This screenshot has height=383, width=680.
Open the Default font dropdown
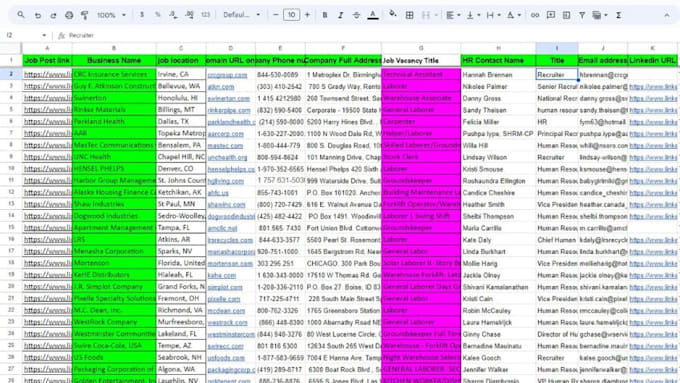[242, 15]
